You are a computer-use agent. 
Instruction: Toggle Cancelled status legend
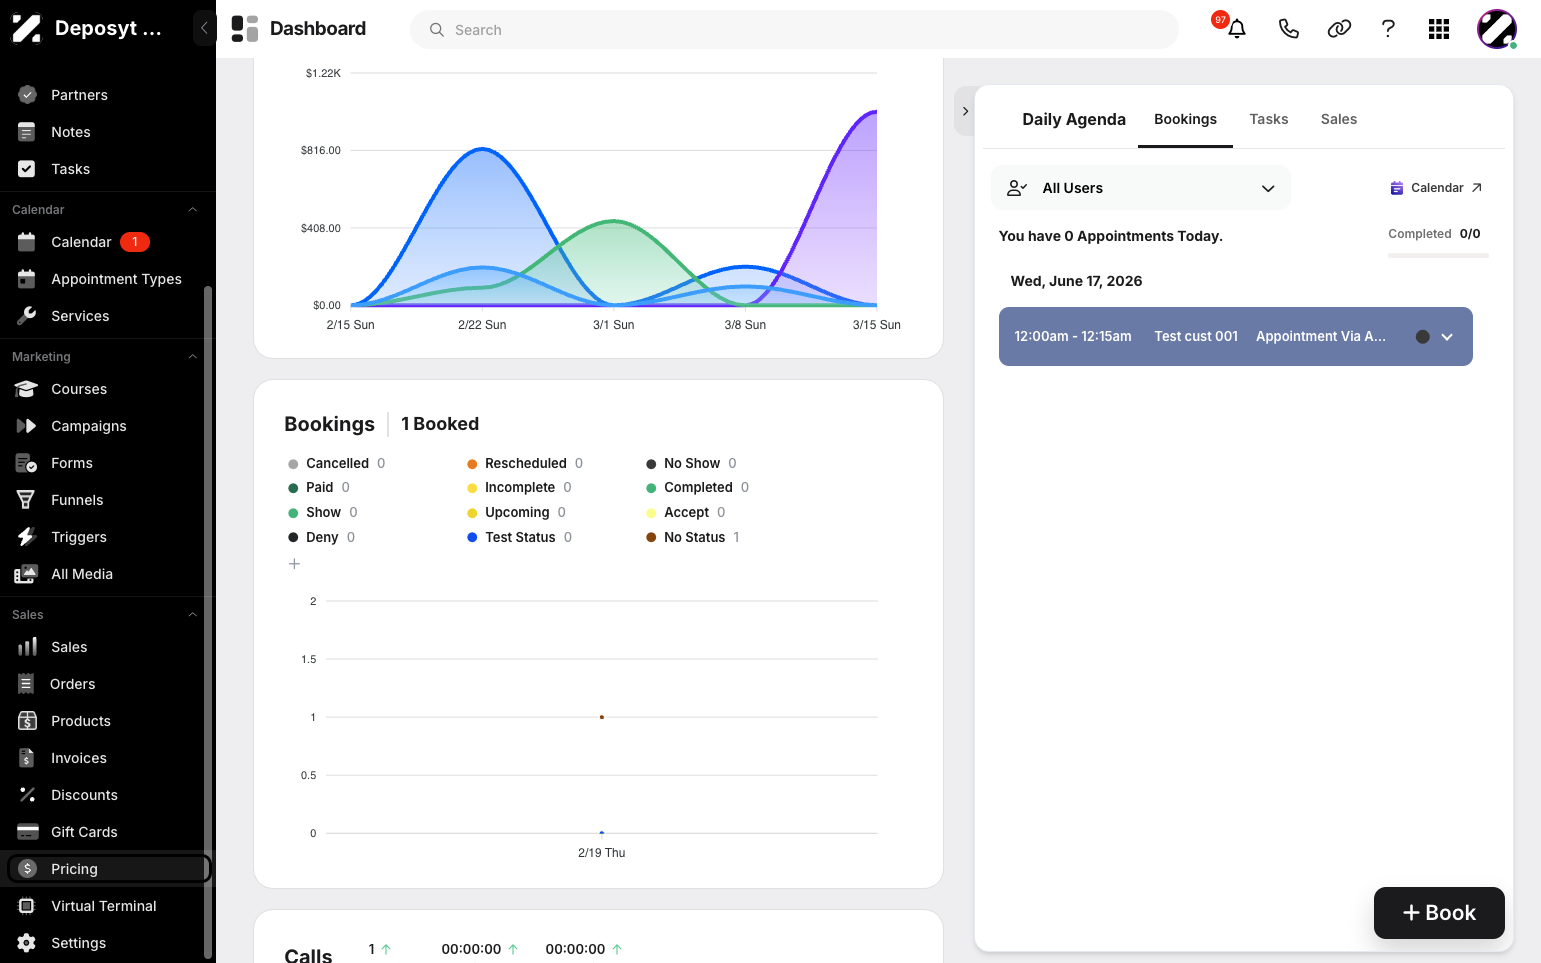[x=336, y=463]
